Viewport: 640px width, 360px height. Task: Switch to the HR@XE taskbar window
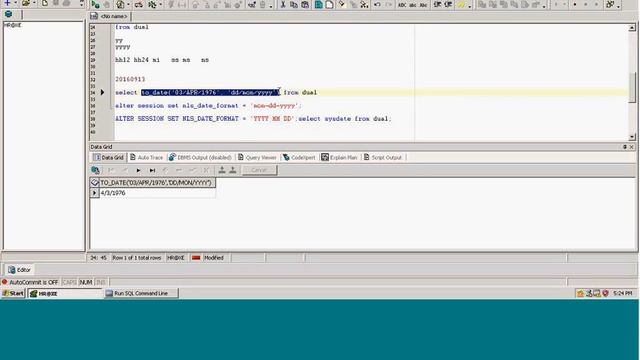coord(64,293)
